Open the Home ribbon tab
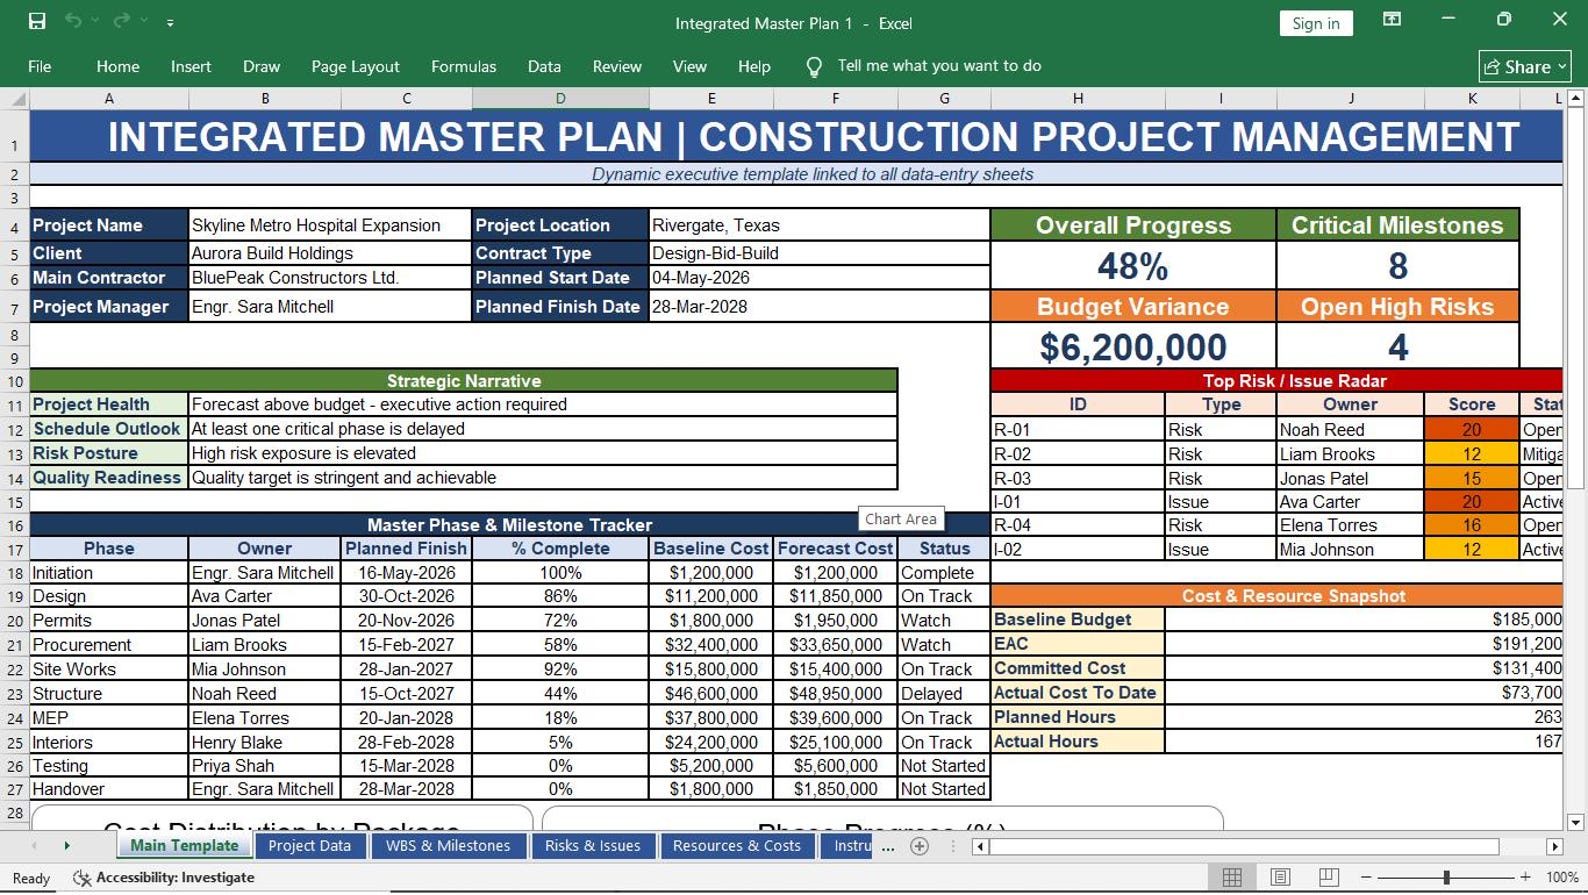Viewport: 1588px width, 895px height. pyautogui.click(x=118, y=66)
